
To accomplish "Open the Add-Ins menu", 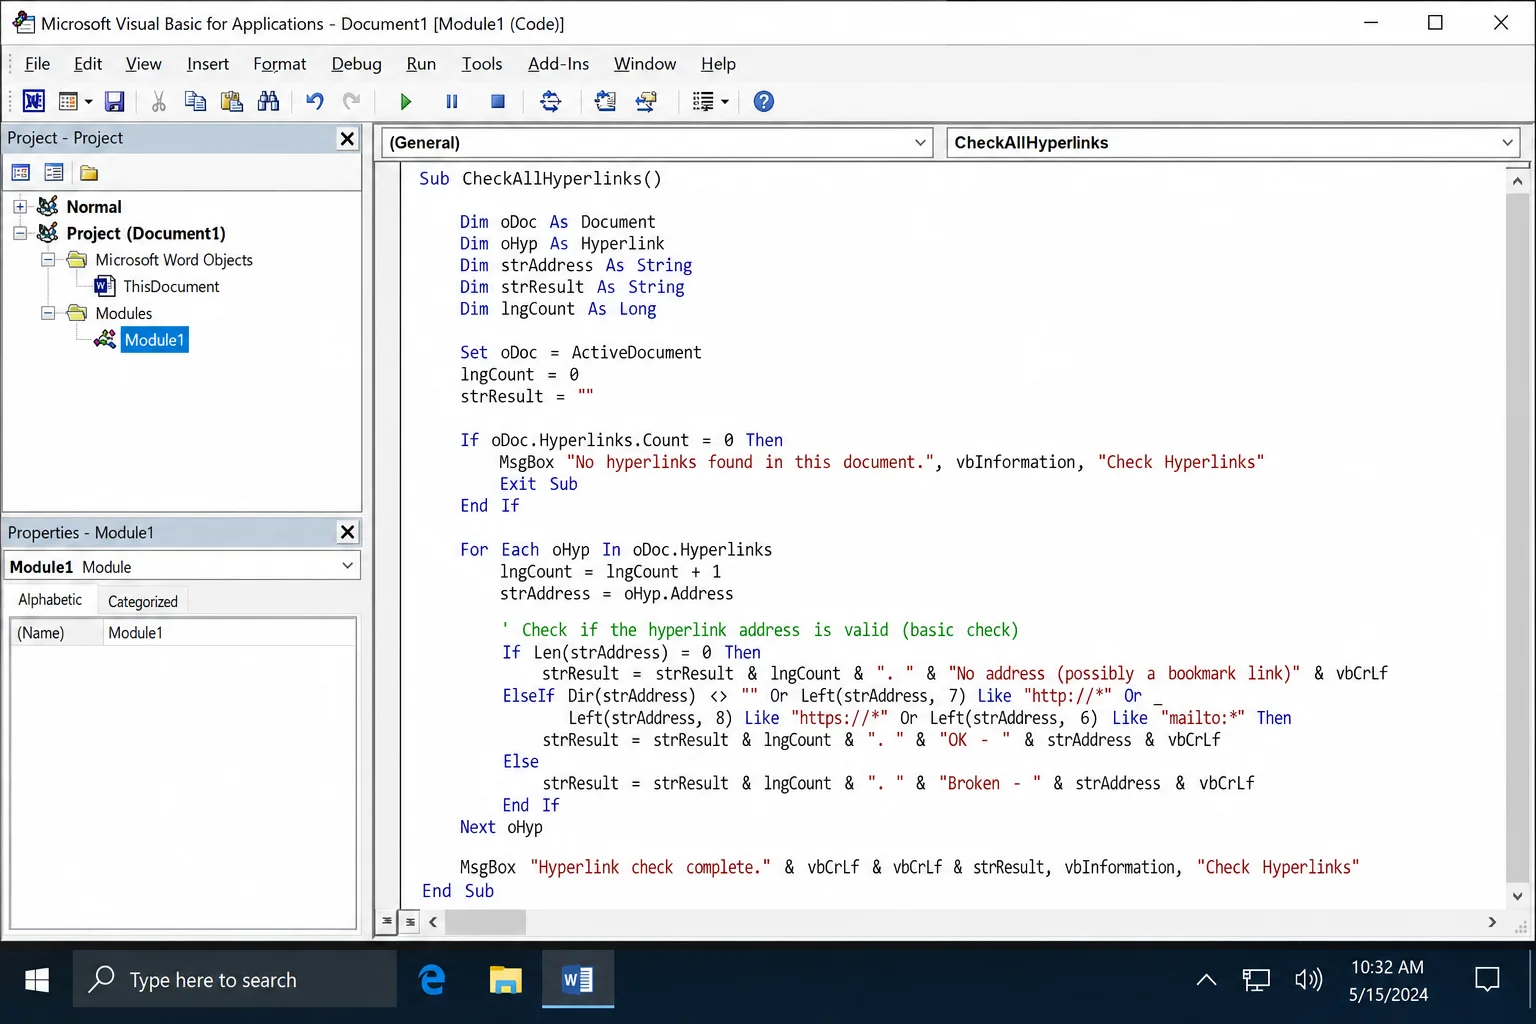I will tap(558, 64).
